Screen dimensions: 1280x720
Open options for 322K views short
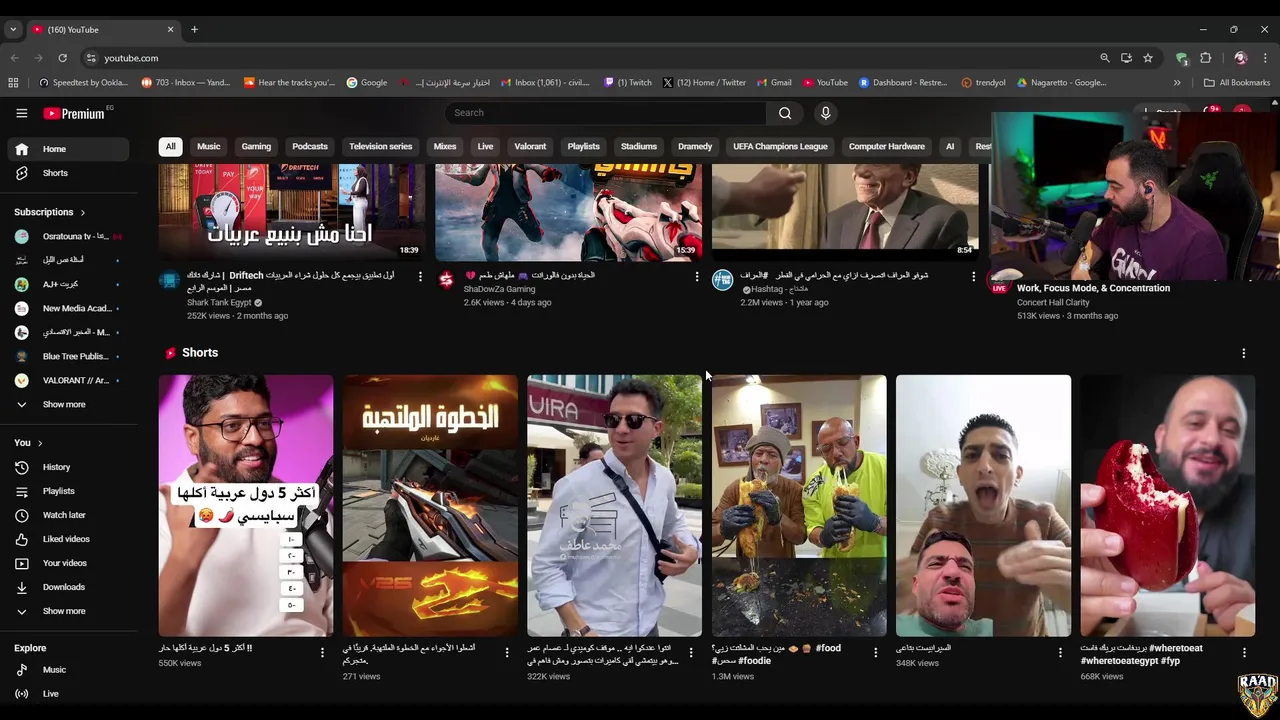691,652
